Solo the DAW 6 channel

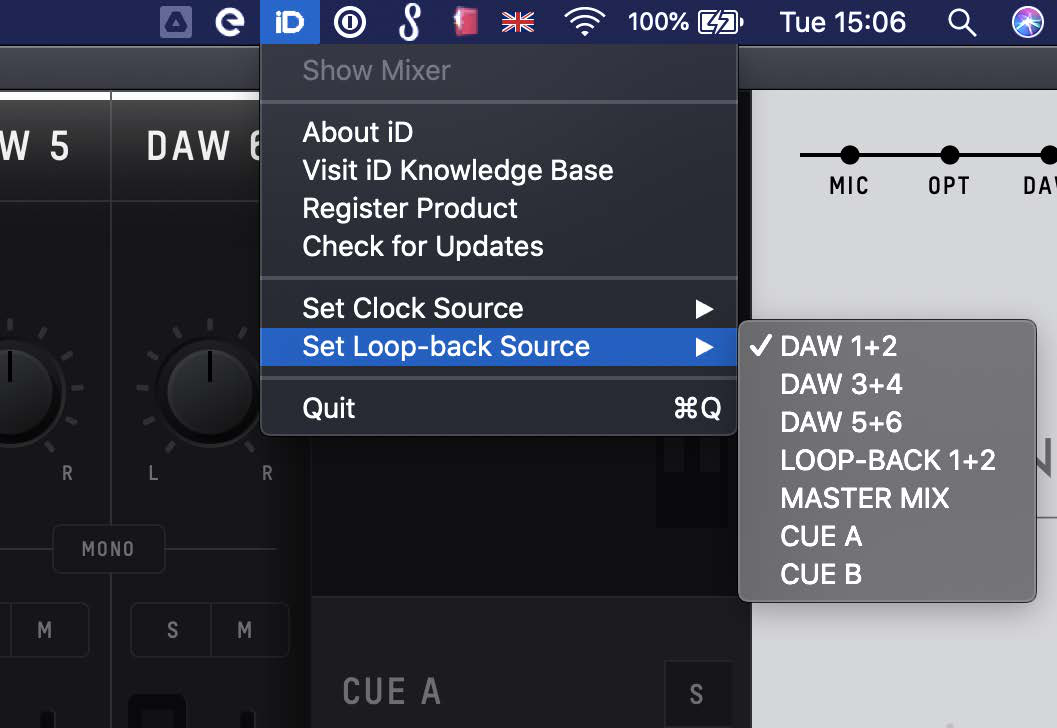[172, 630]
